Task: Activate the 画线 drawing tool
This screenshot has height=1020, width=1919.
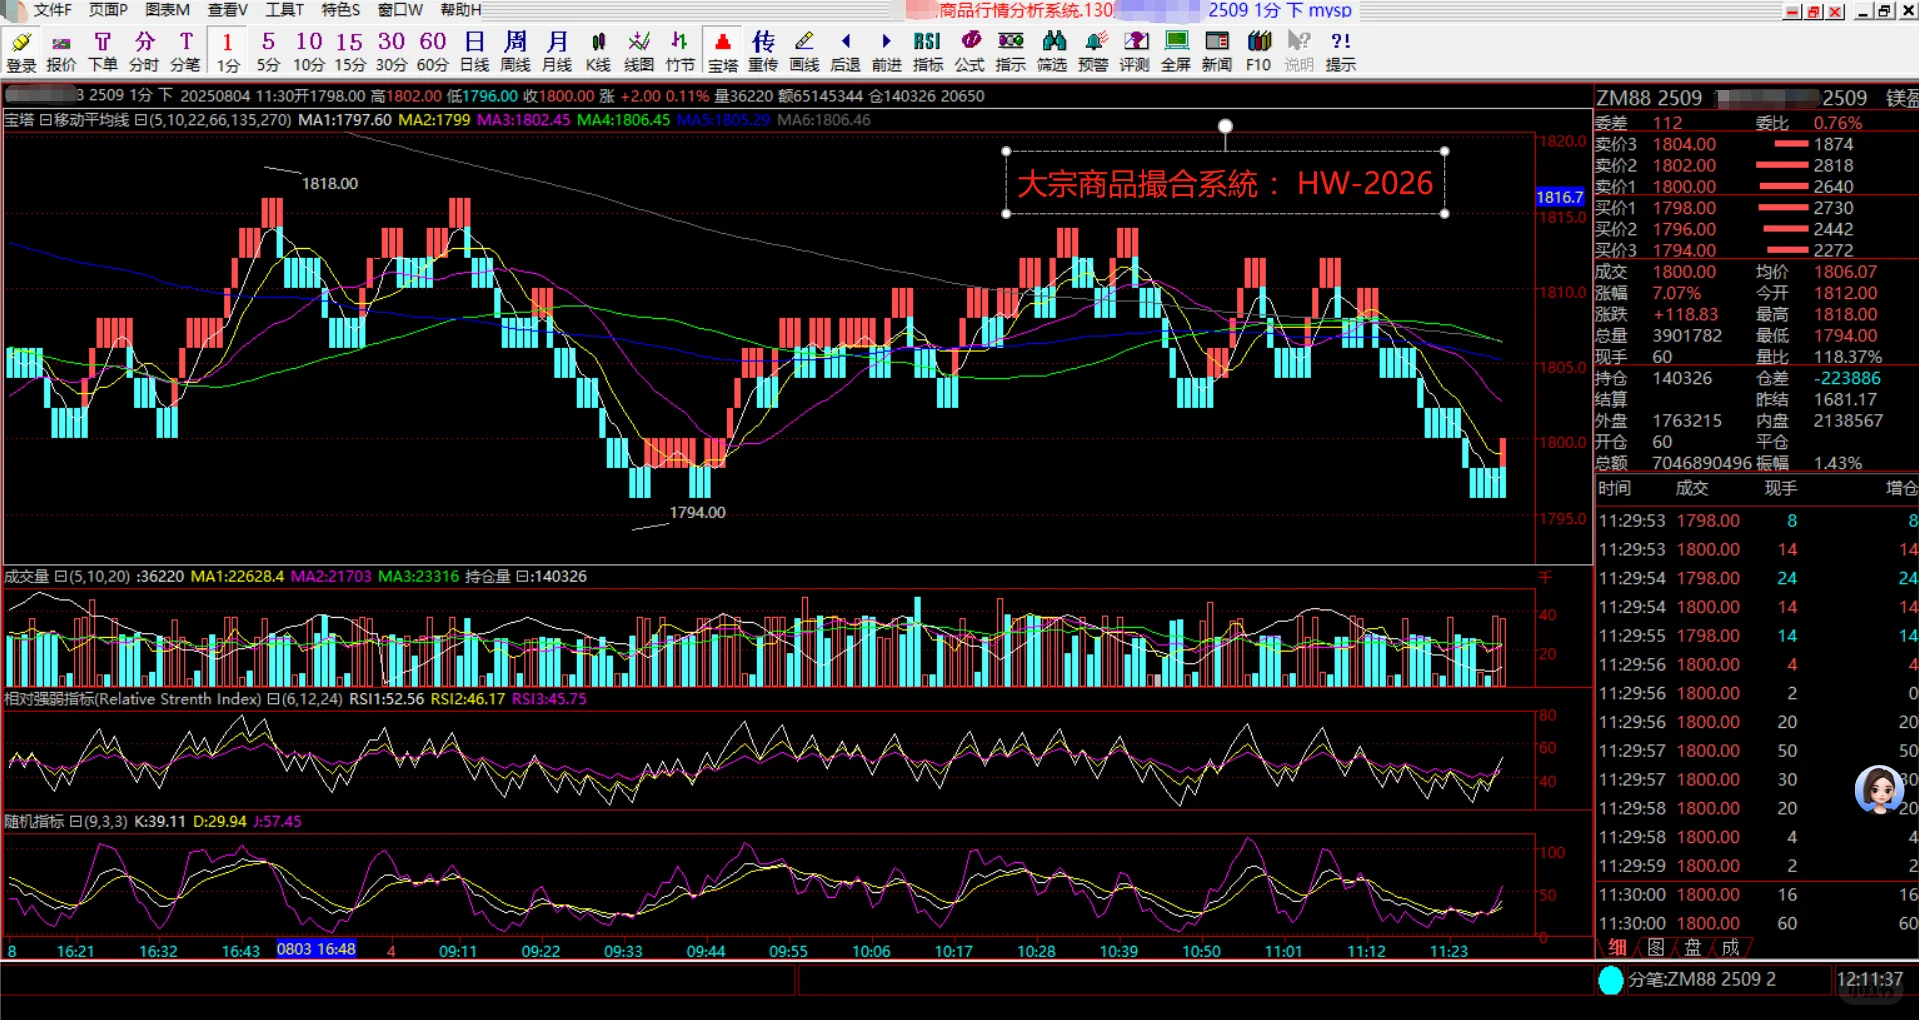Action: pyautogui.click(x=804, y=51)
